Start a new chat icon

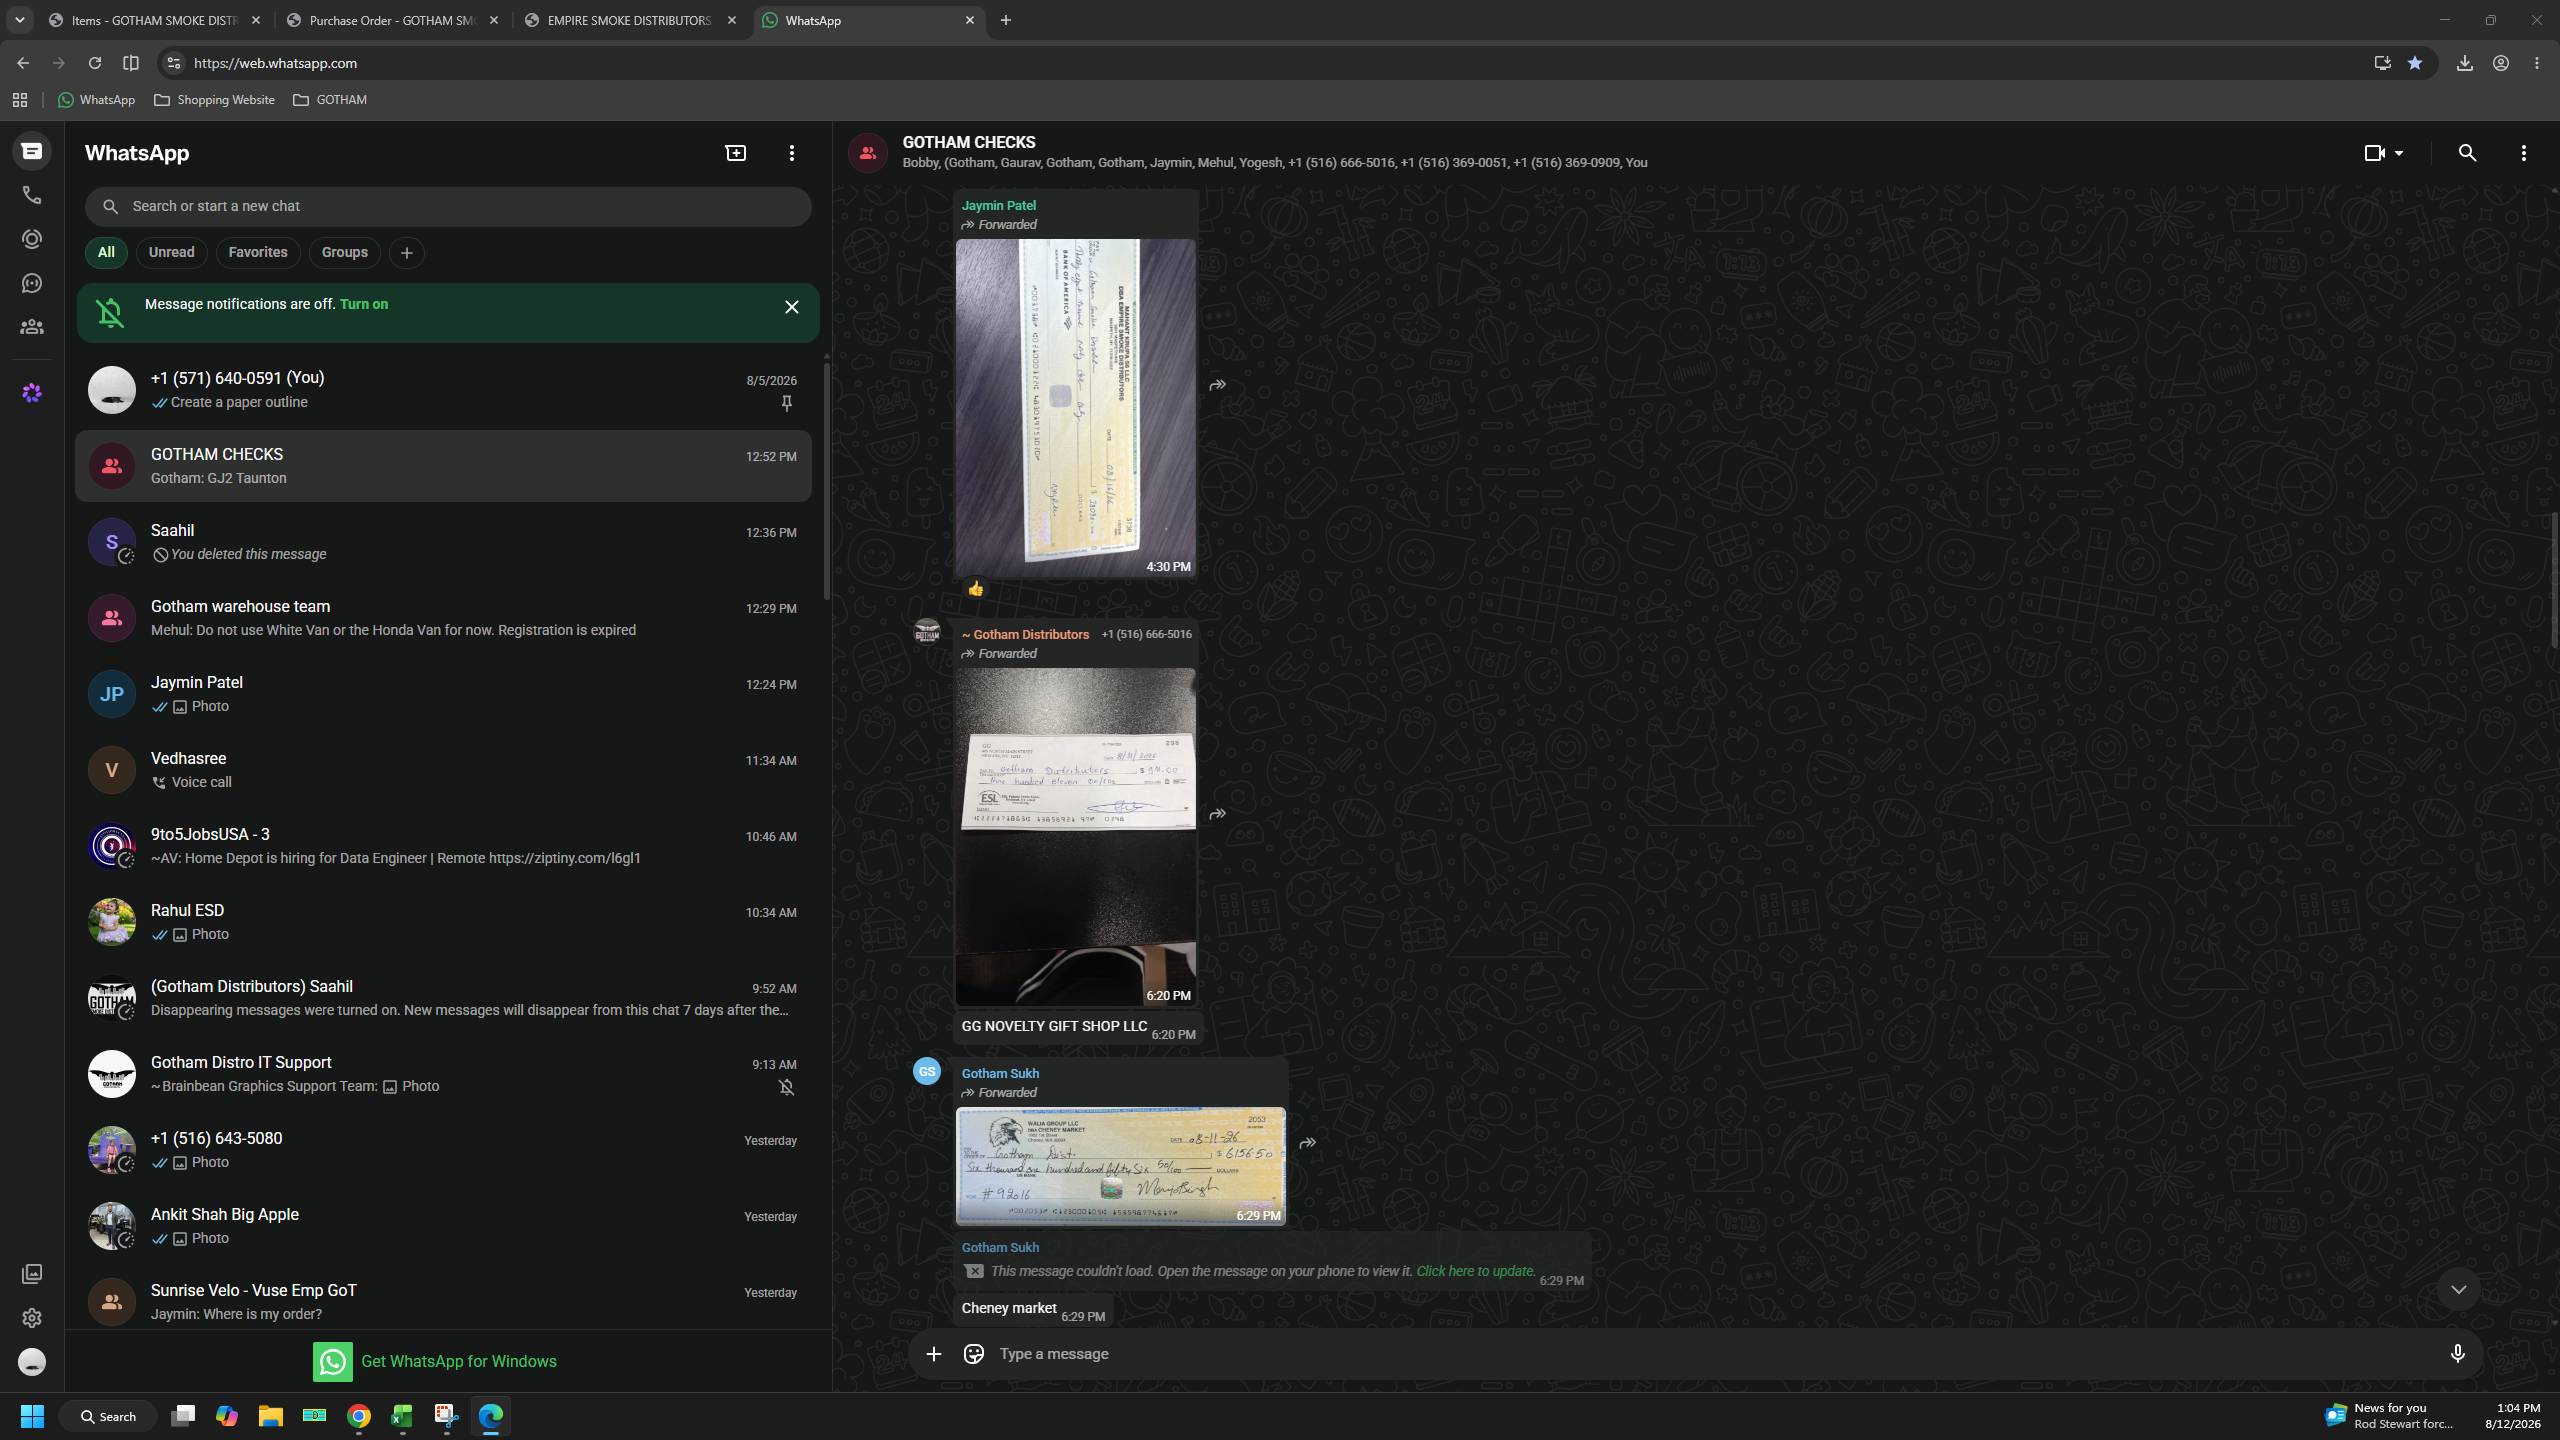click(736, 153)
